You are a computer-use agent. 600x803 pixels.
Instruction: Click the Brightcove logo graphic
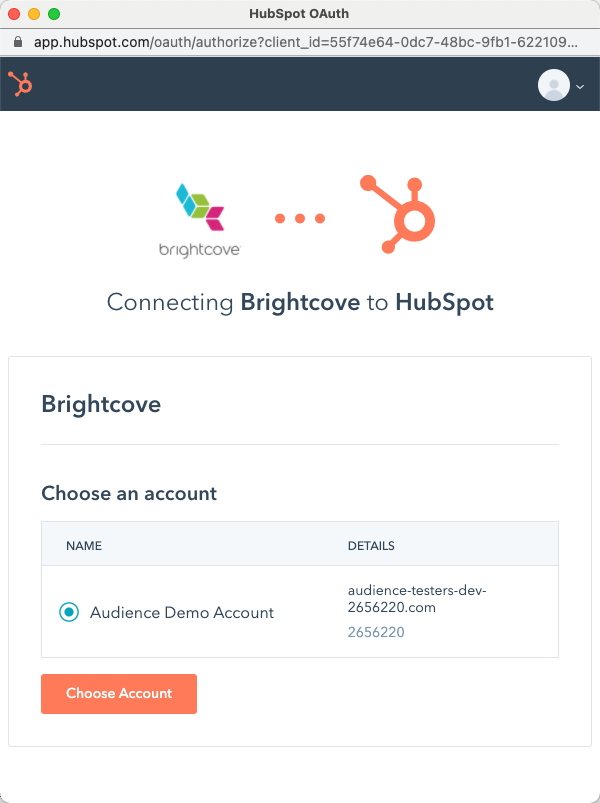tap(197, 203)
